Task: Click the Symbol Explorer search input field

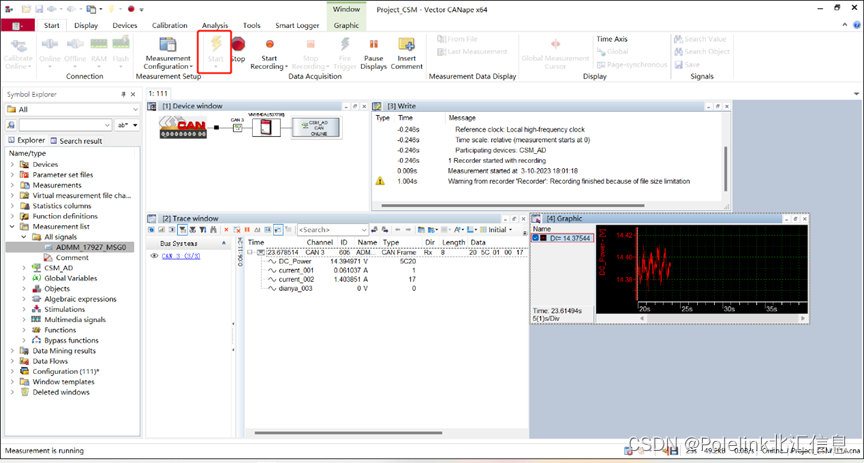Action: coord(65,125)
